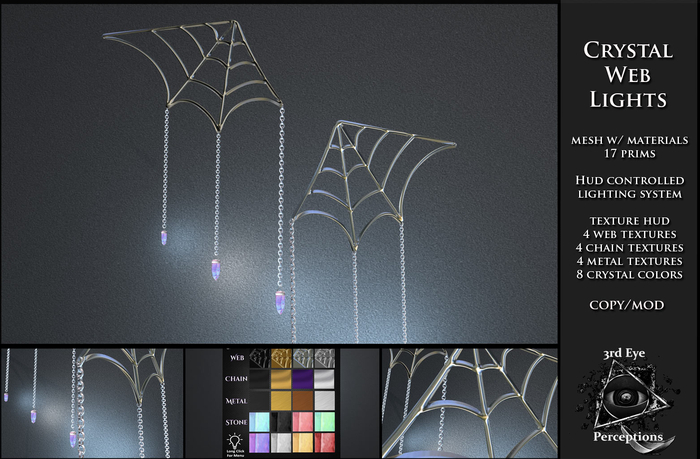The image size is (700, 459).
Task: Select the black web texture icon
Action: 260,358
